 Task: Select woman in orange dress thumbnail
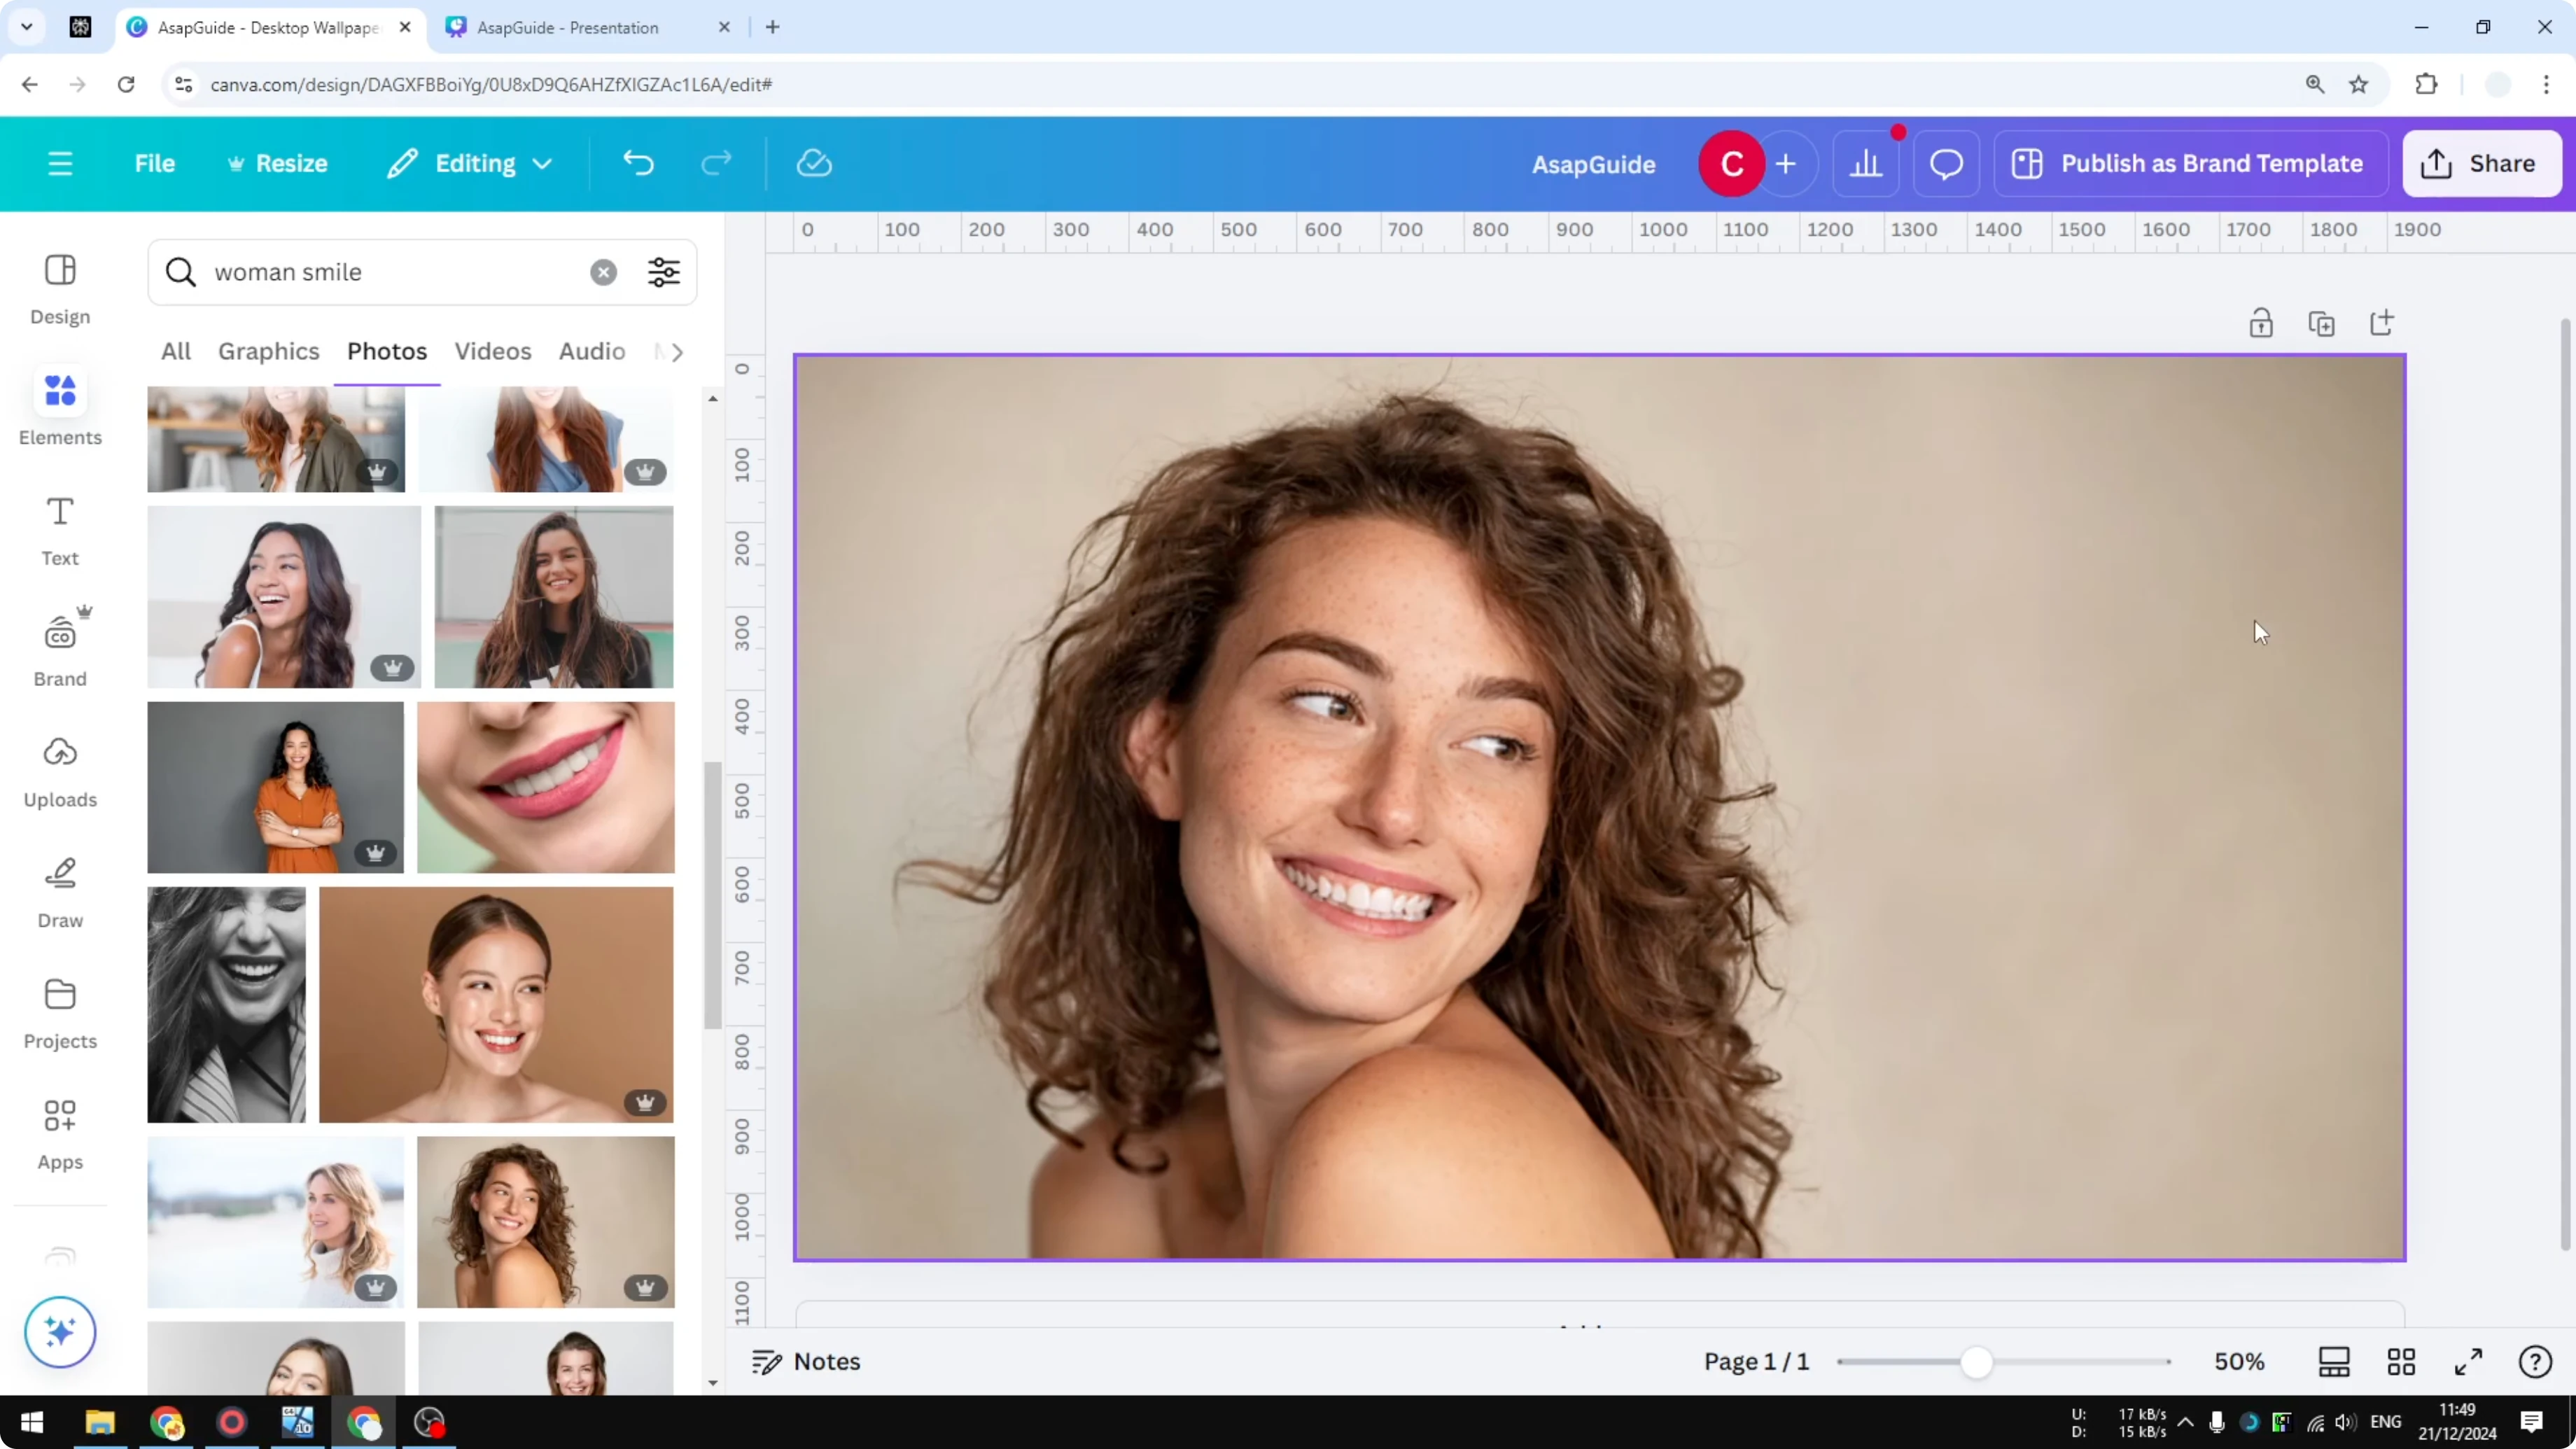[276, 787]
